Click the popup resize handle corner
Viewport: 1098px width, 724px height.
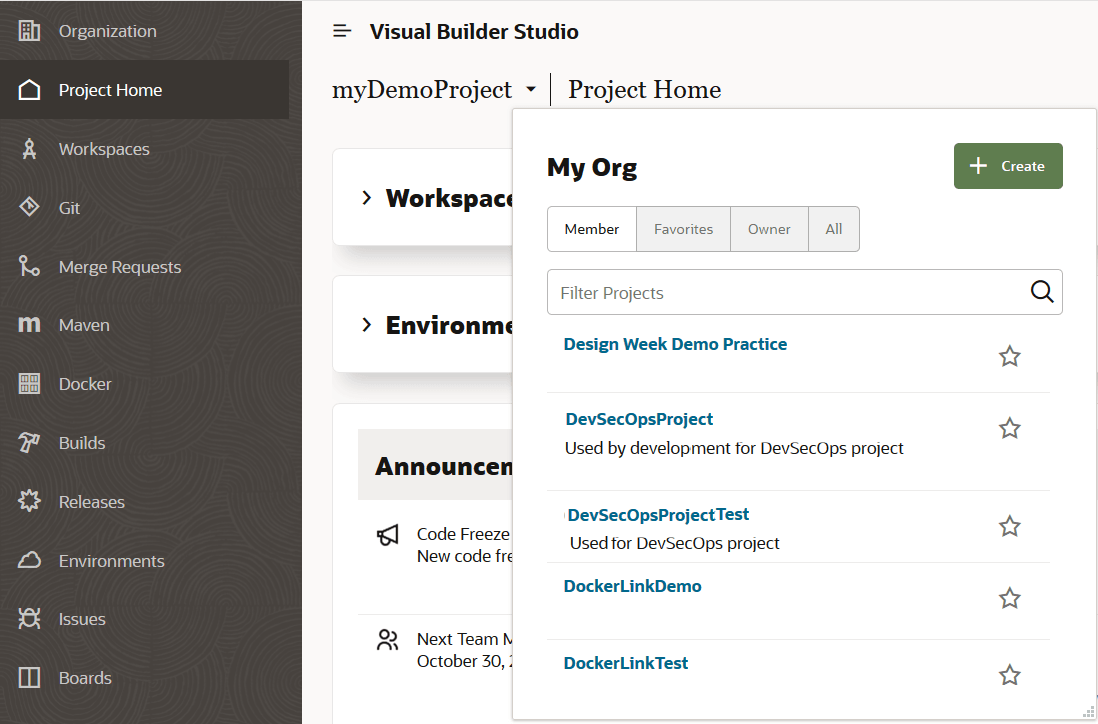[1087, 714]
